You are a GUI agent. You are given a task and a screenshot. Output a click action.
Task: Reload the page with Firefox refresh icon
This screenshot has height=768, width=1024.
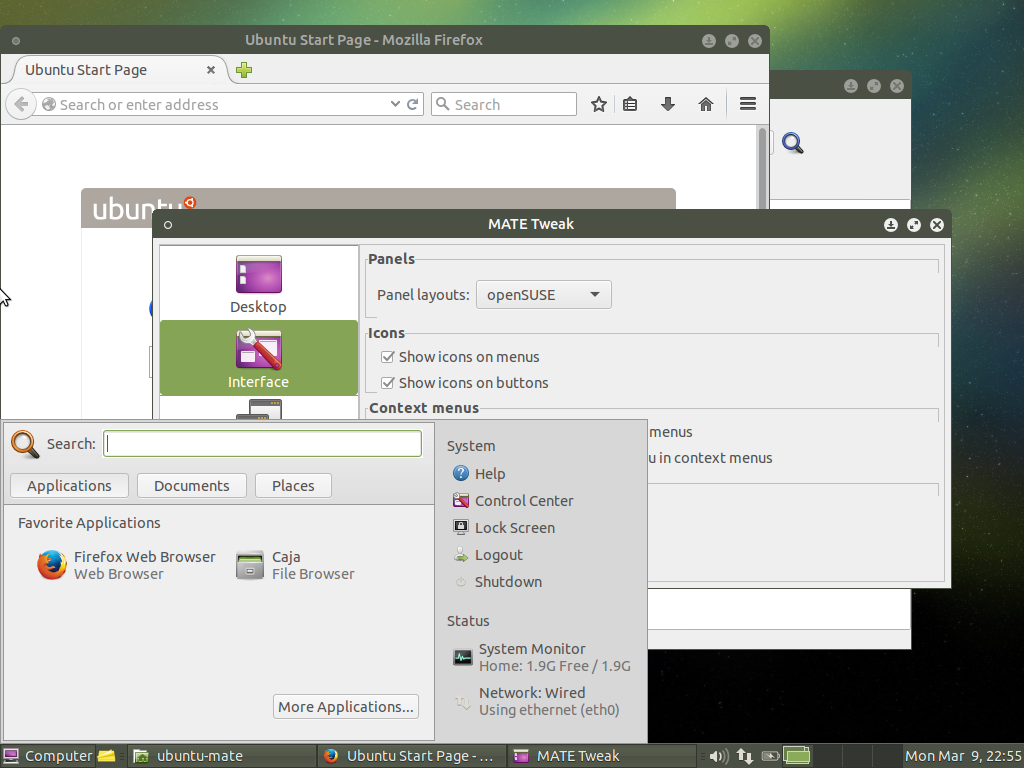click(412, 104)
